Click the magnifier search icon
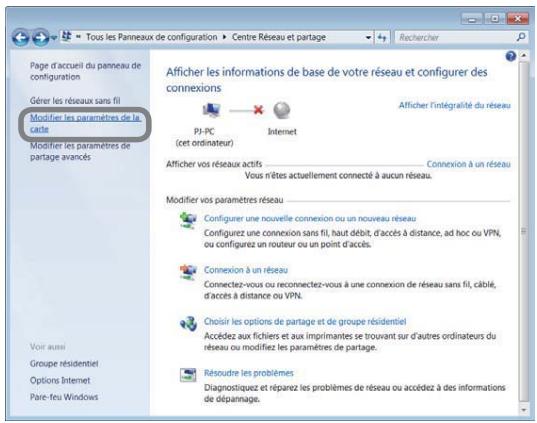The height and width of the screenshot is (423, 537). pos(521,37)
